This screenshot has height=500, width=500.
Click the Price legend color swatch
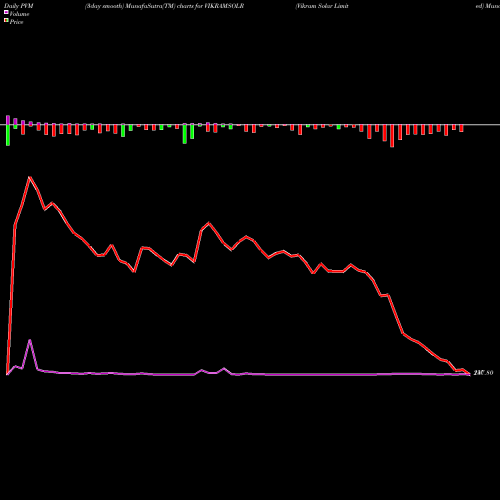pyautogui.click(x=6, y=21)
